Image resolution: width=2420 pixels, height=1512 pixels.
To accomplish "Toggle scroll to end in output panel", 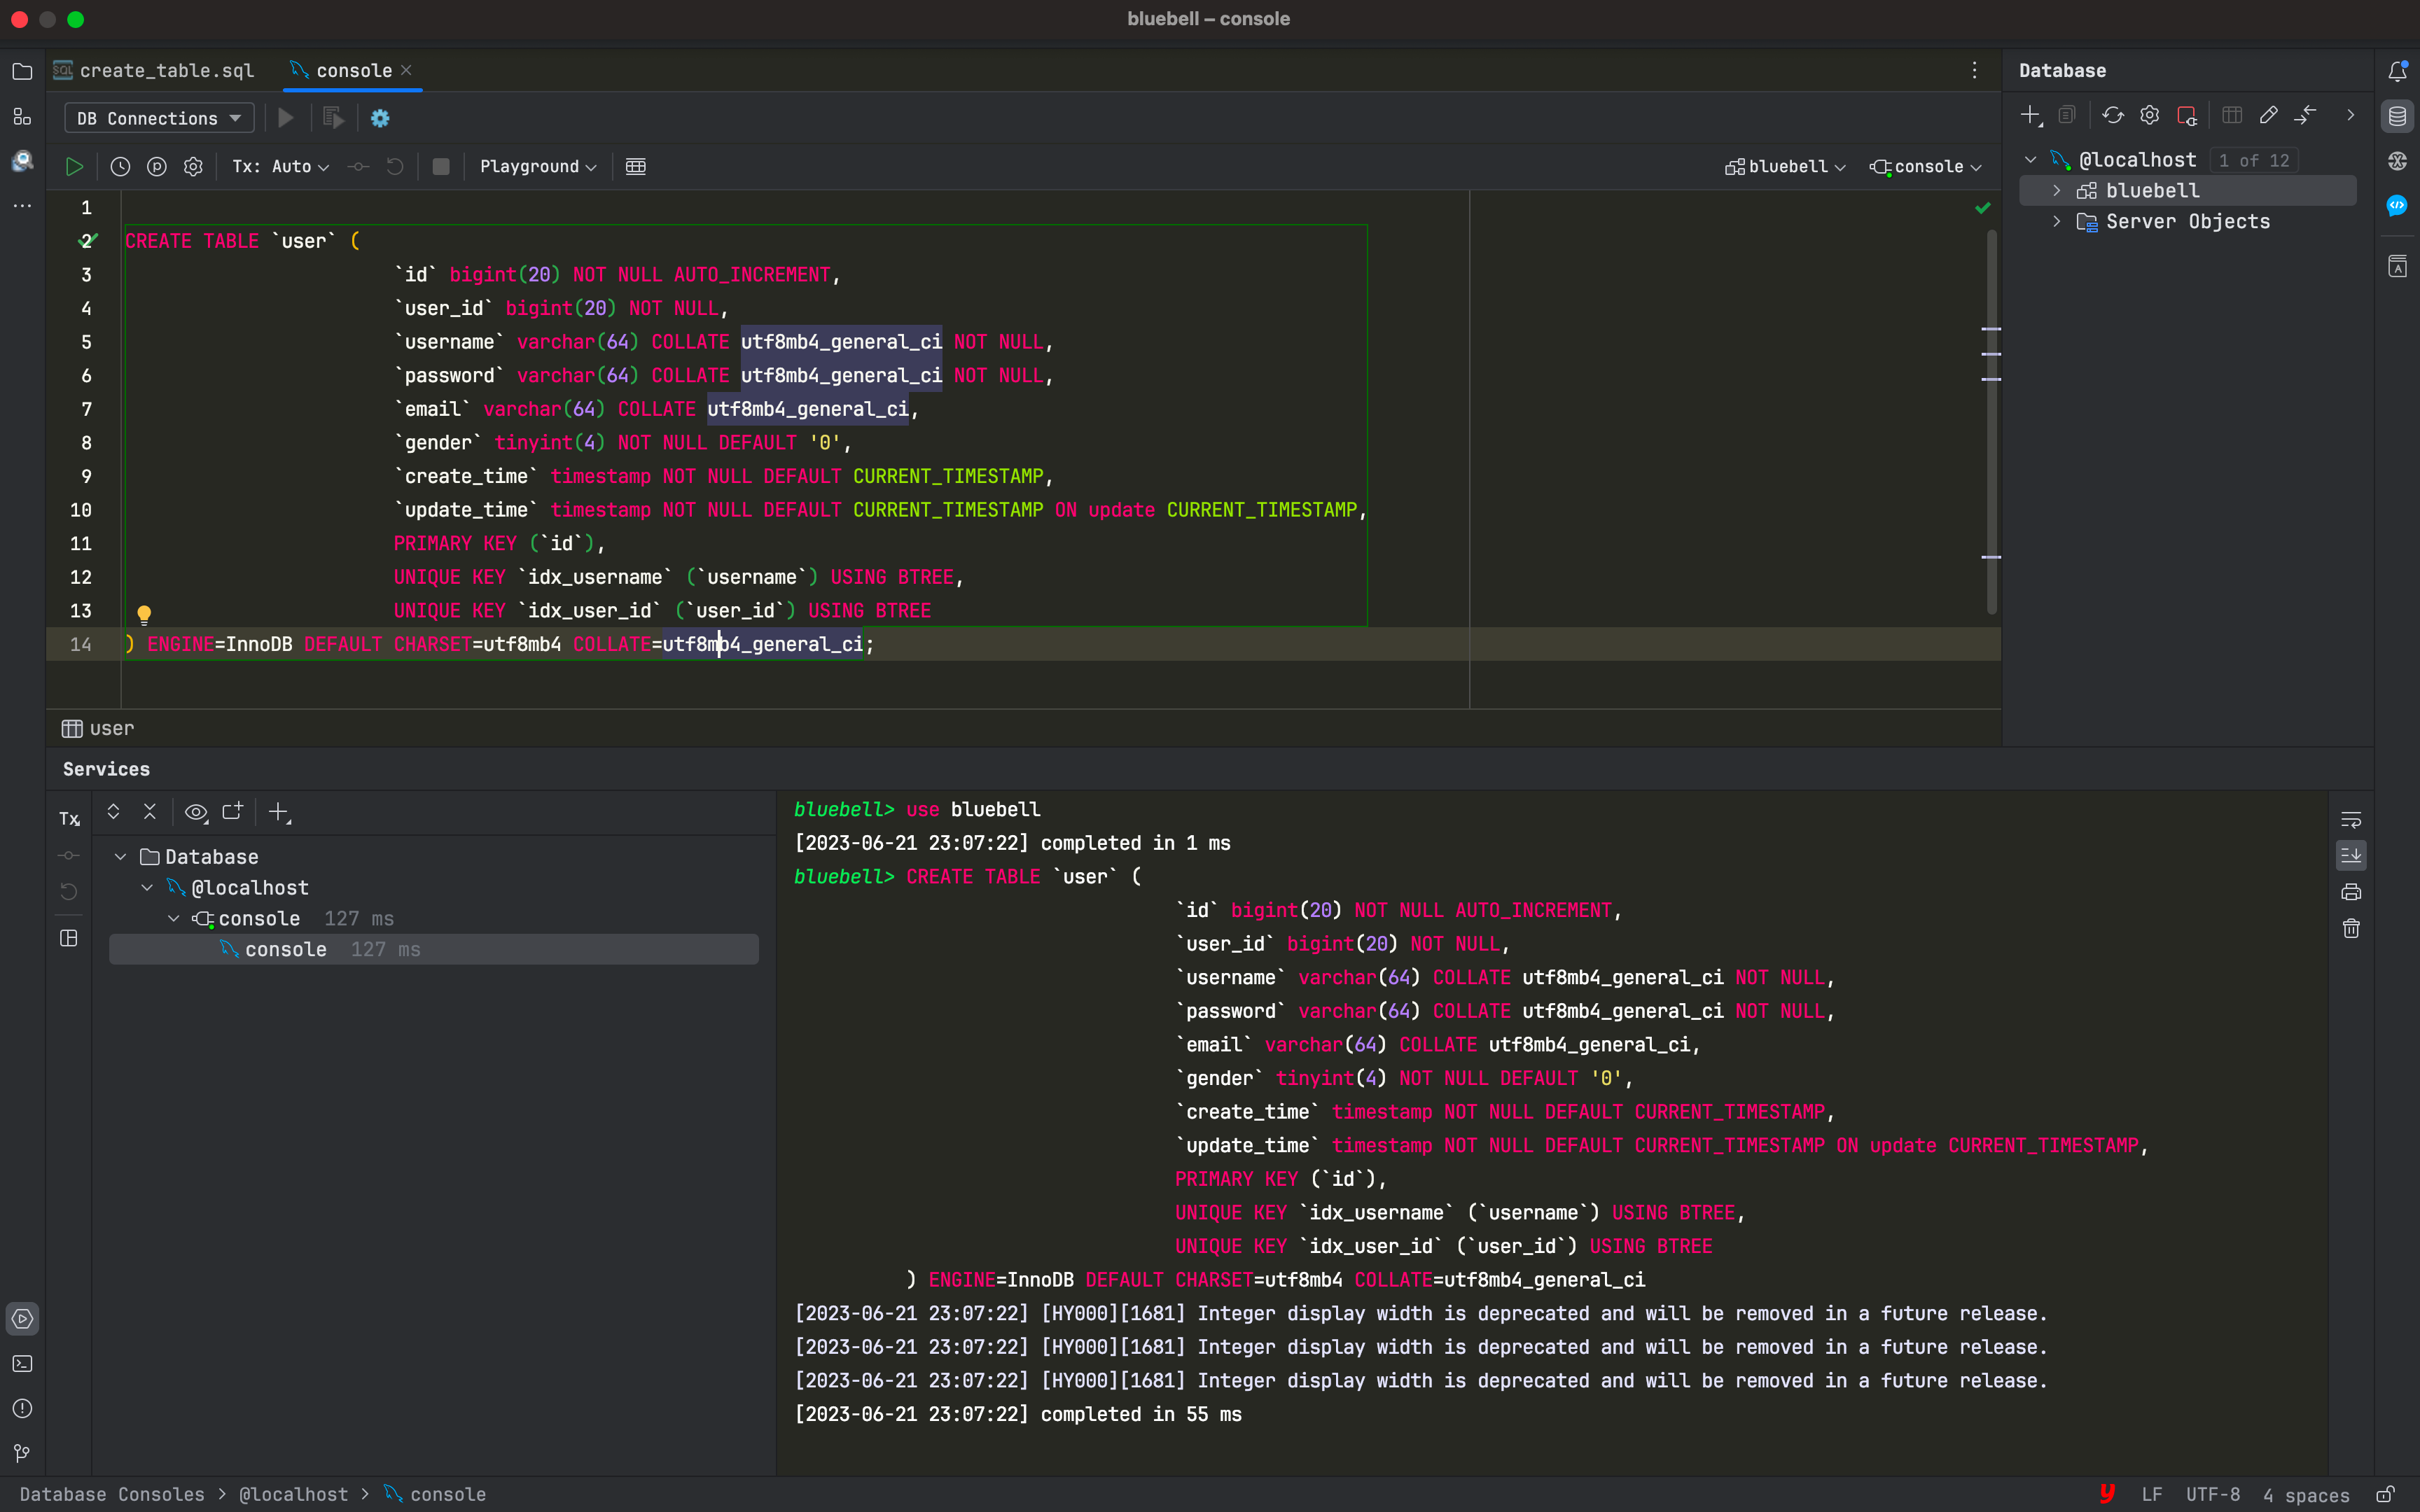I will point(2351,855).
